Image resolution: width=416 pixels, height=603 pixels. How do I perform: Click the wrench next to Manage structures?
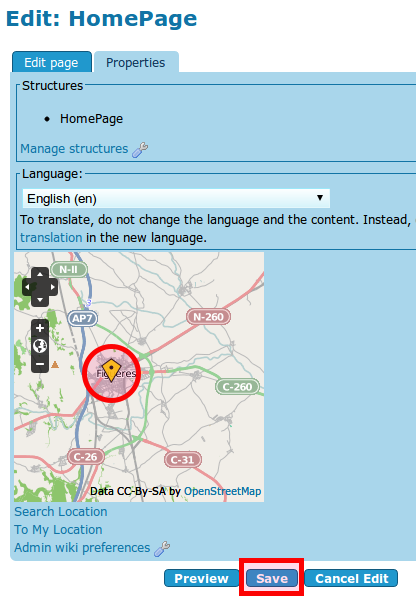(140, 150)
